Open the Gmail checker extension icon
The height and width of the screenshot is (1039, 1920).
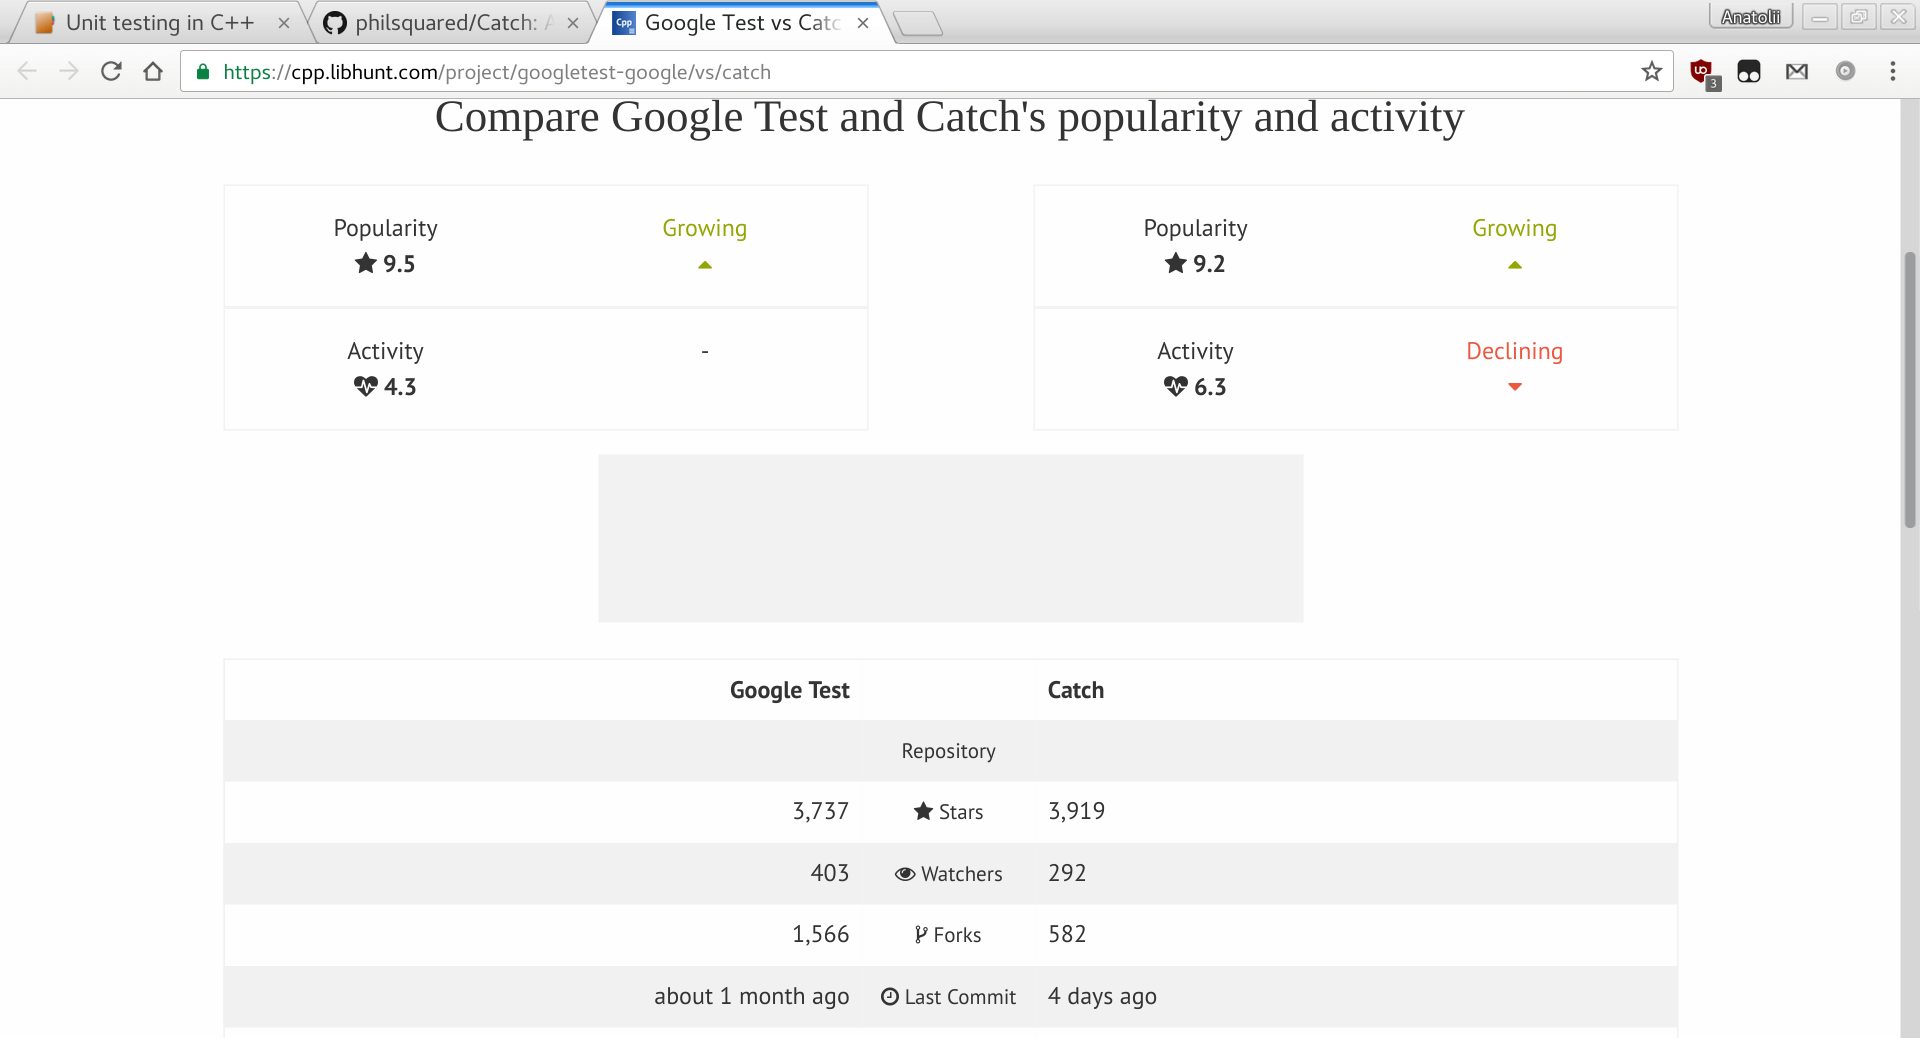tap(1797, 71)
